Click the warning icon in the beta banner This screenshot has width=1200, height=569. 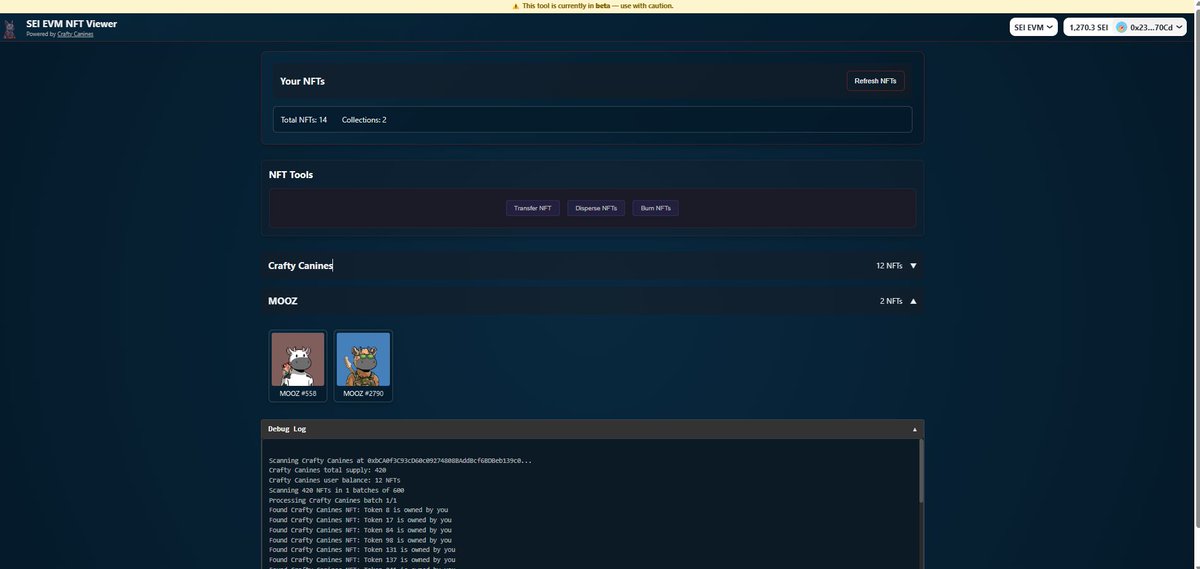[x=515, y=6]
